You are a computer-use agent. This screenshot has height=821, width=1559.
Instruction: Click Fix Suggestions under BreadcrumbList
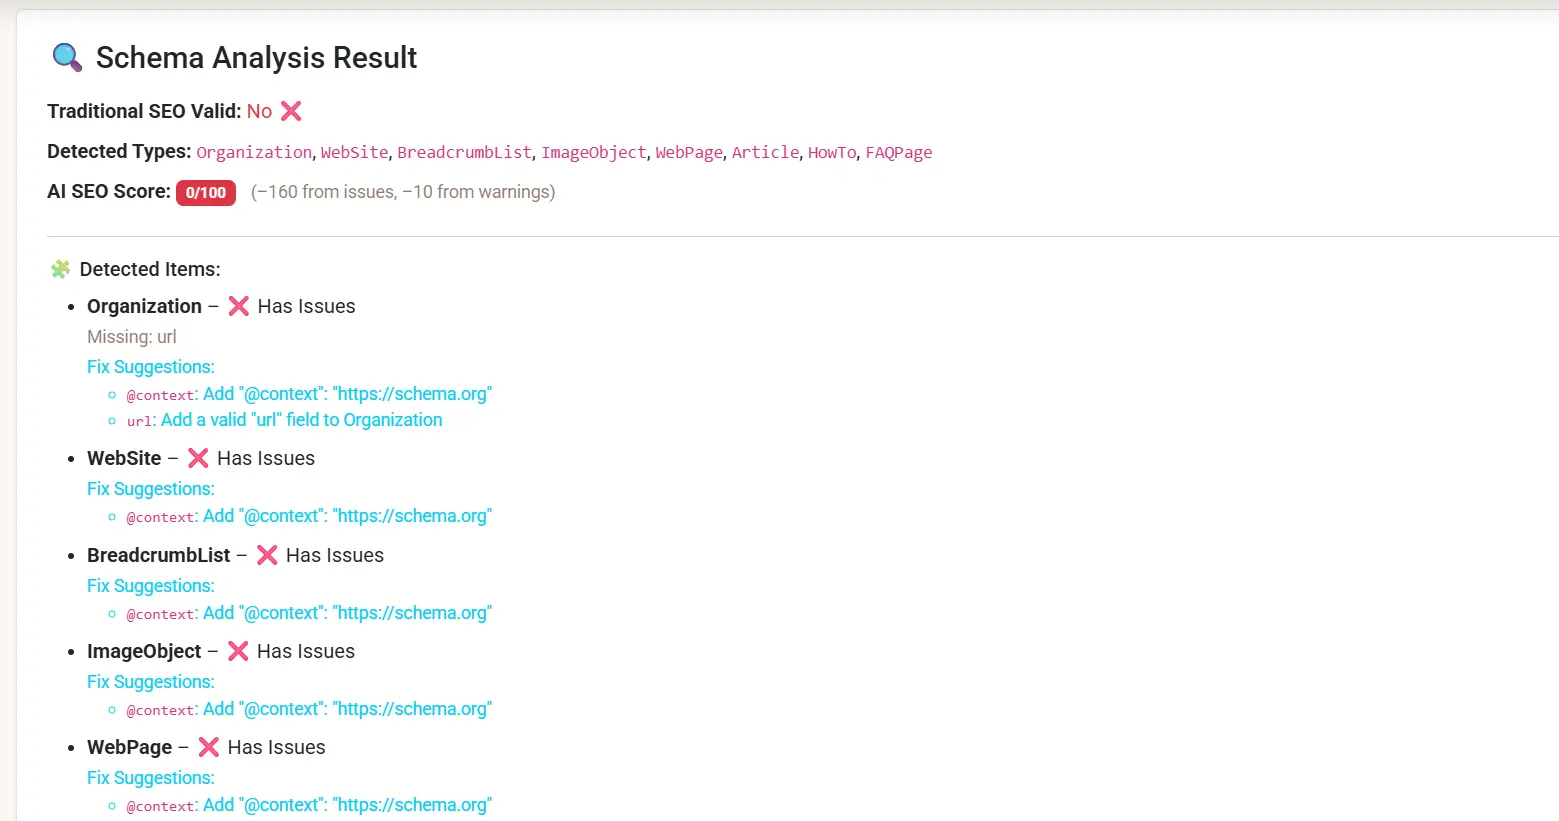tap(151, 586)
